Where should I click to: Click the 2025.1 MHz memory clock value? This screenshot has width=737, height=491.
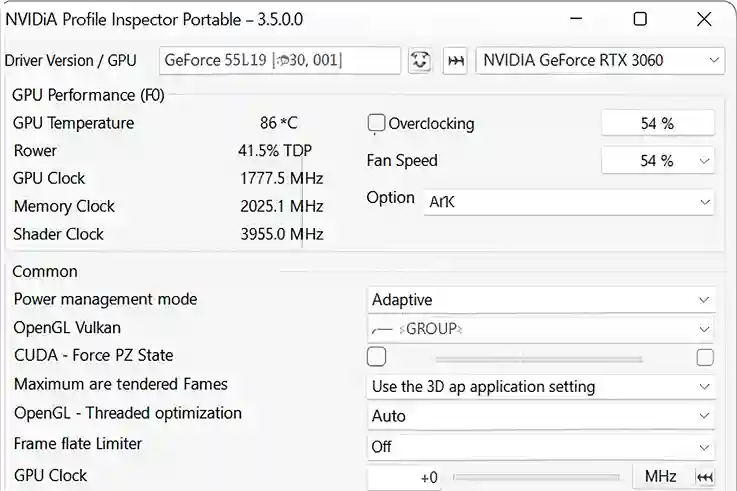(x=282, y=206)
